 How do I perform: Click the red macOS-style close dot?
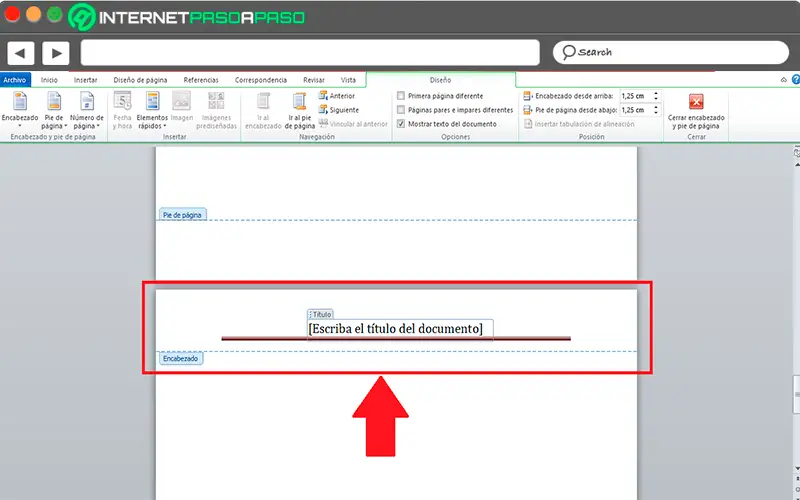click(12, 14)
